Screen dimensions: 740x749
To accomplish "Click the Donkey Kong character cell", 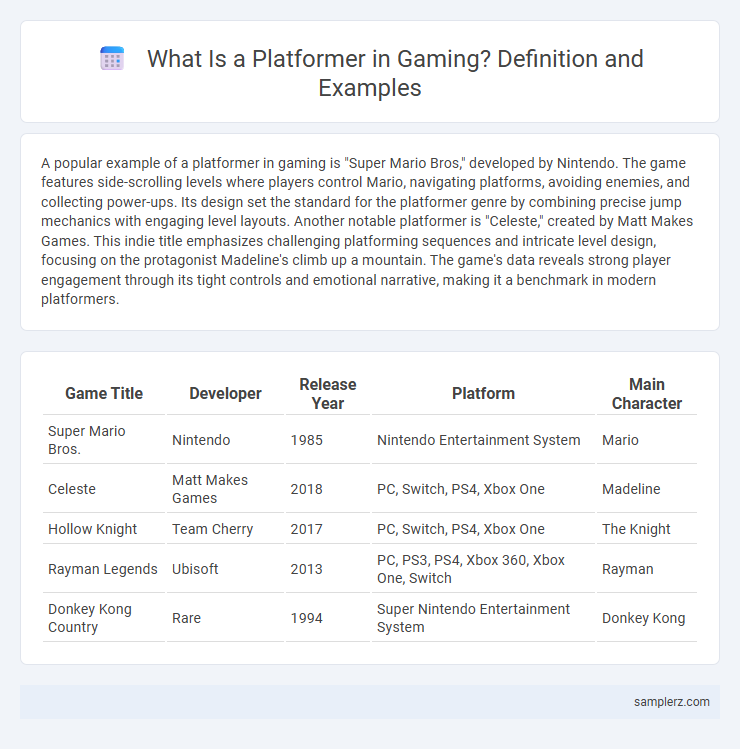I will [x=647, y=618].
